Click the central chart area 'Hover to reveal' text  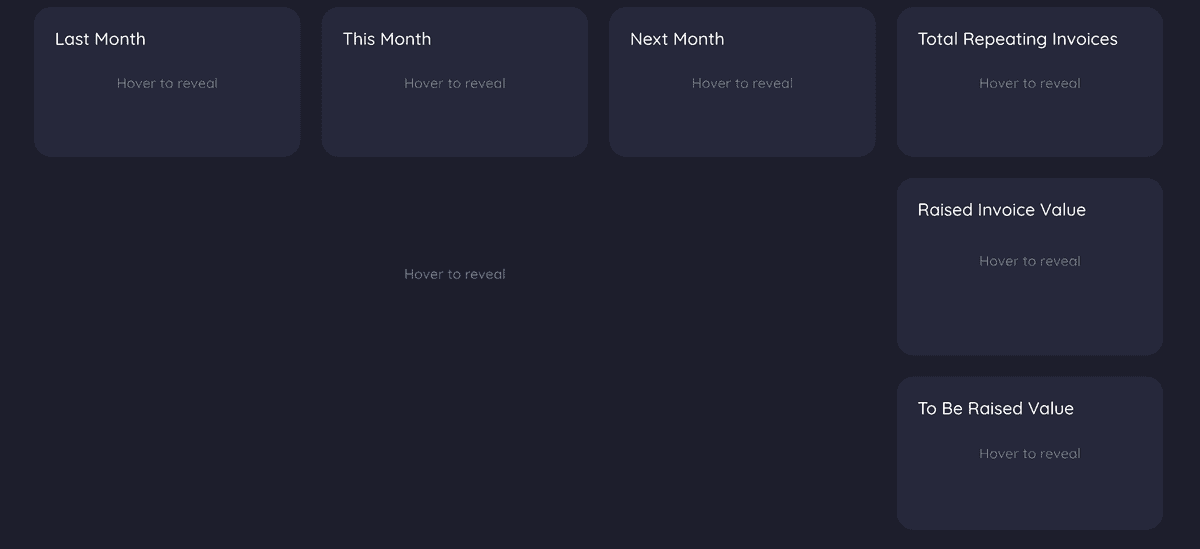455,274
